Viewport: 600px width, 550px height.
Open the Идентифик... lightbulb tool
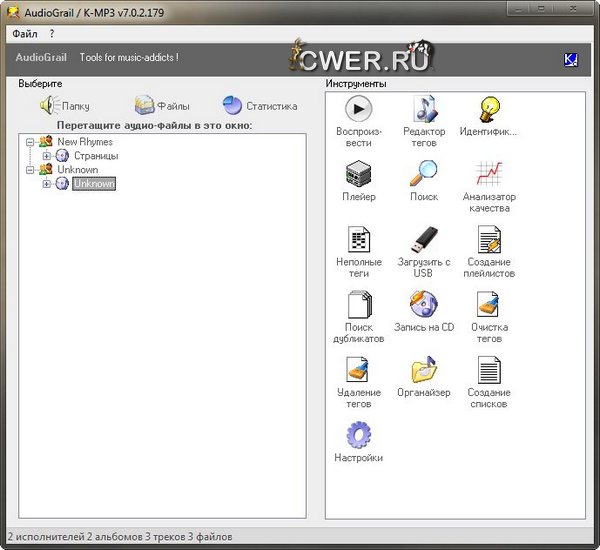pyautogui.click(x=489, y=108)
